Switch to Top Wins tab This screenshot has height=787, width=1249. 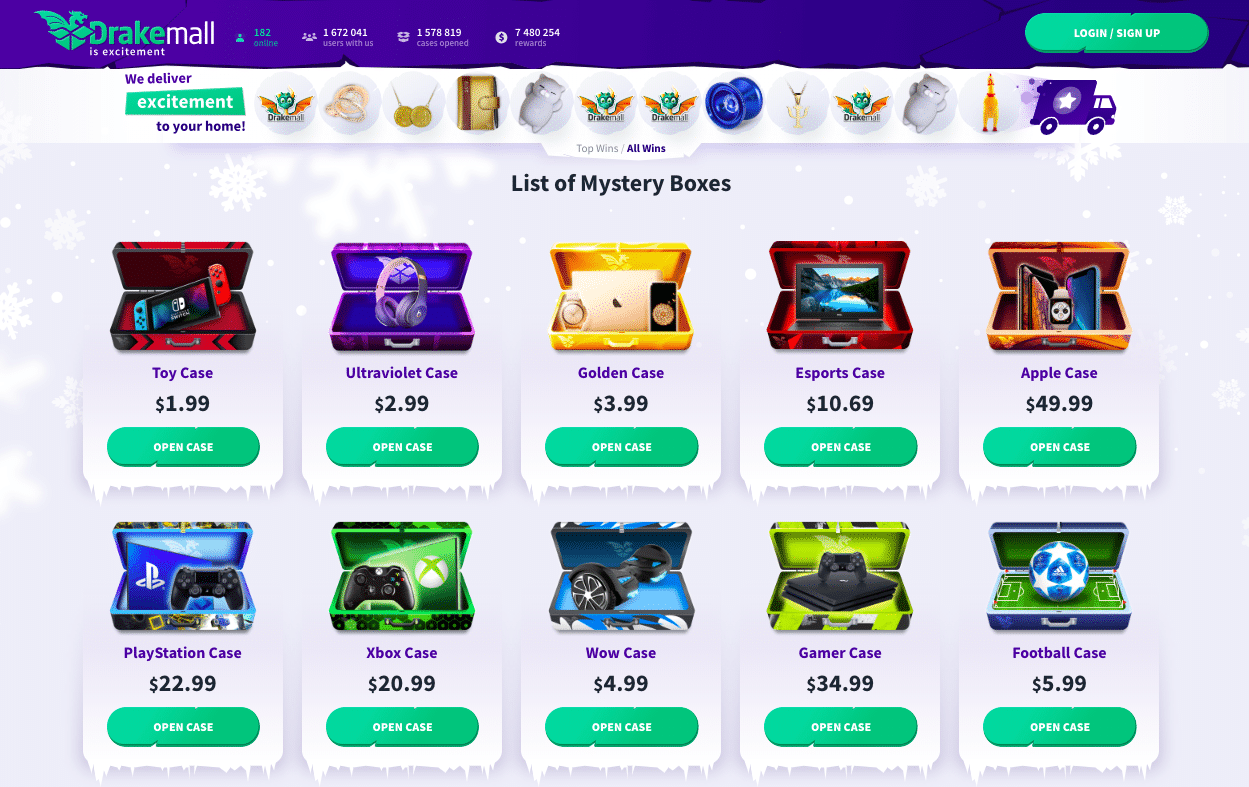(597, 149)
